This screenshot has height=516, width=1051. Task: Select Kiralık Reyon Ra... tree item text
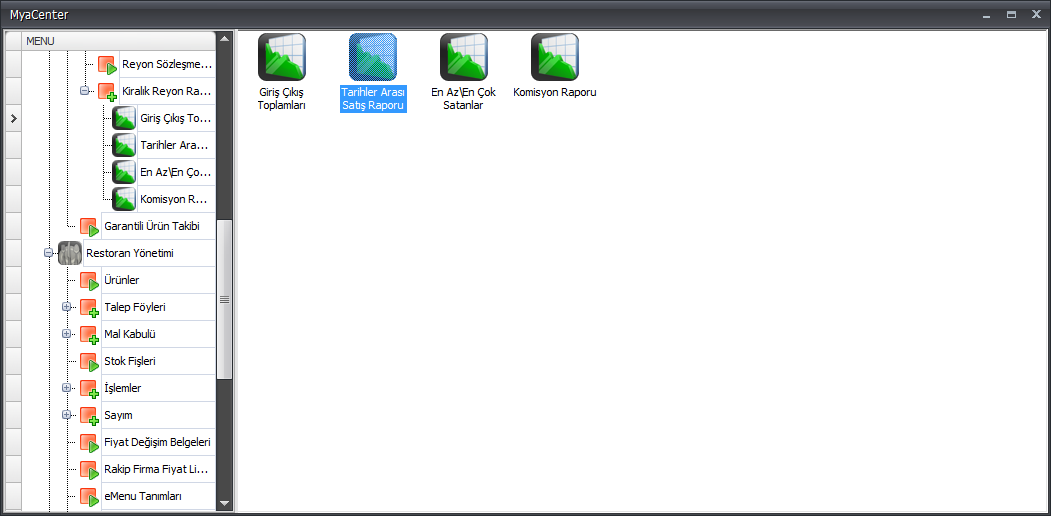(167, 92)
